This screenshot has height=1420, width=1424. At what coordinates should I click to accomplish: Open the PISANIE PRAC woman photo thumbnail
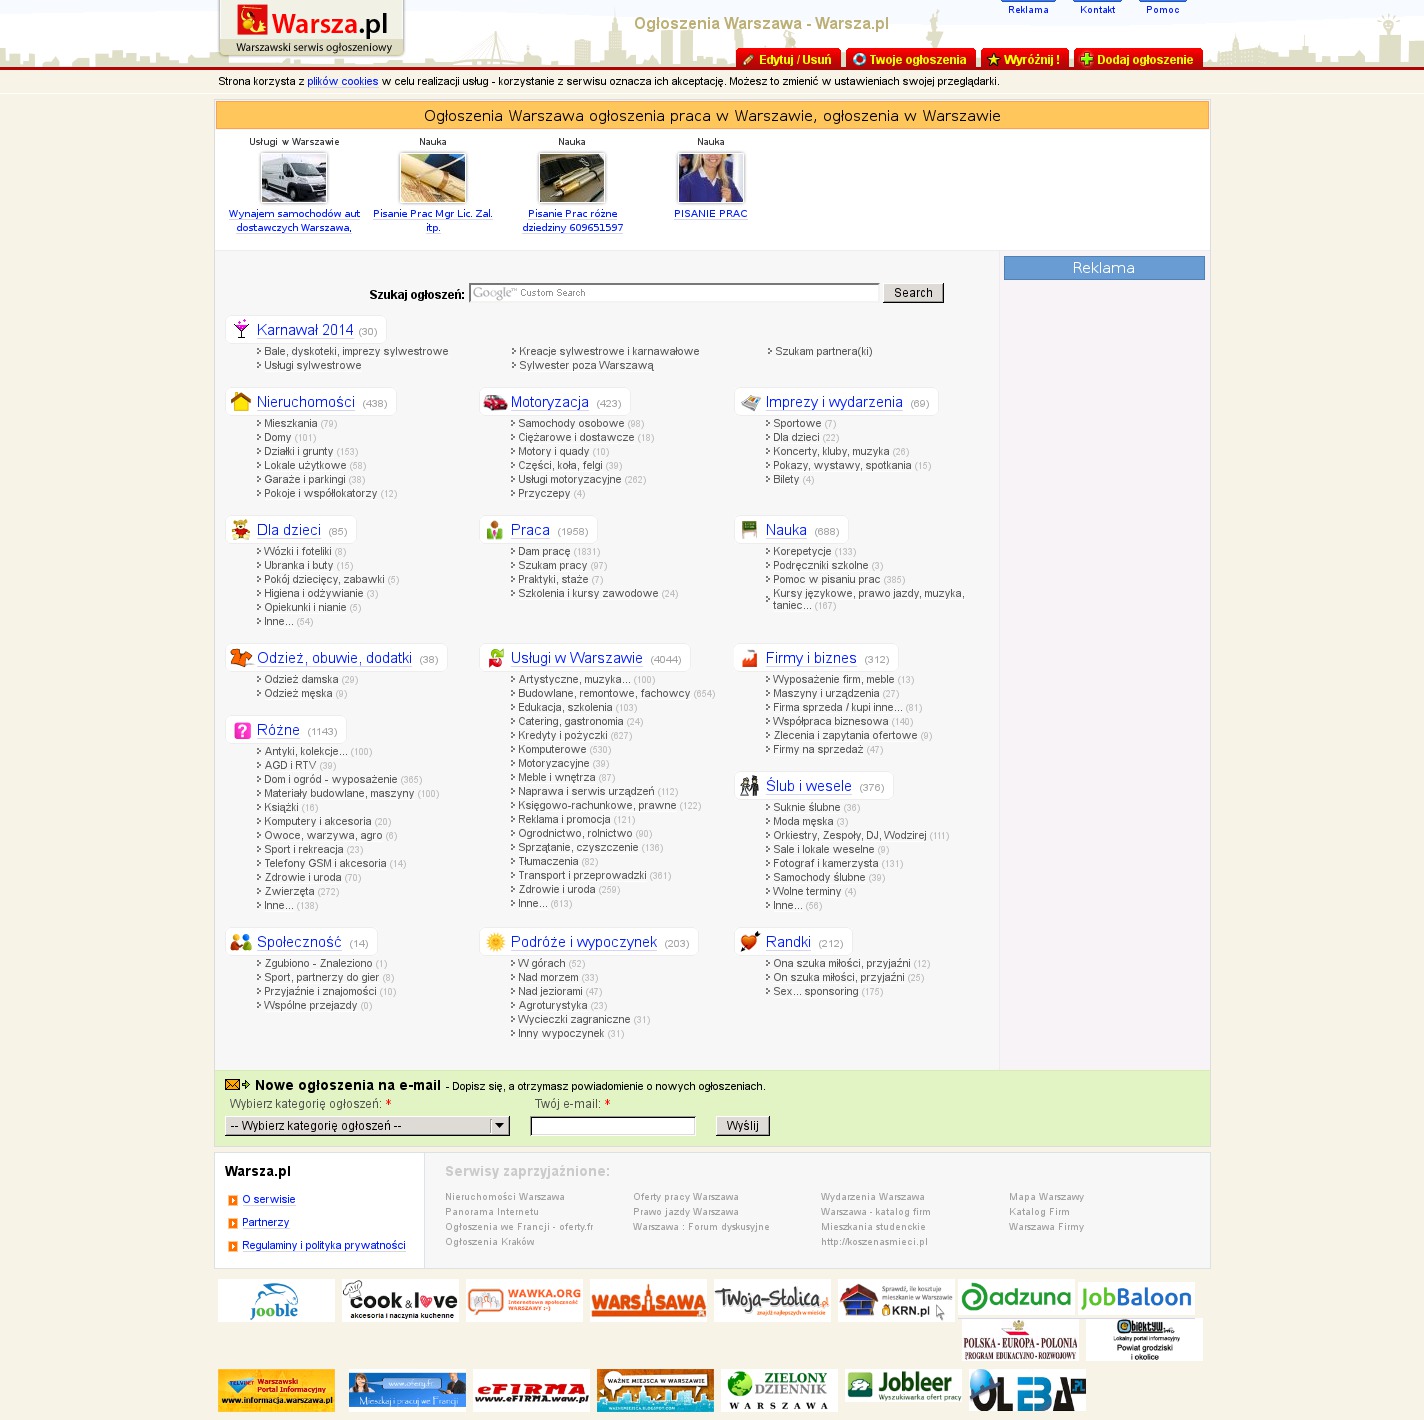point(711,178)
